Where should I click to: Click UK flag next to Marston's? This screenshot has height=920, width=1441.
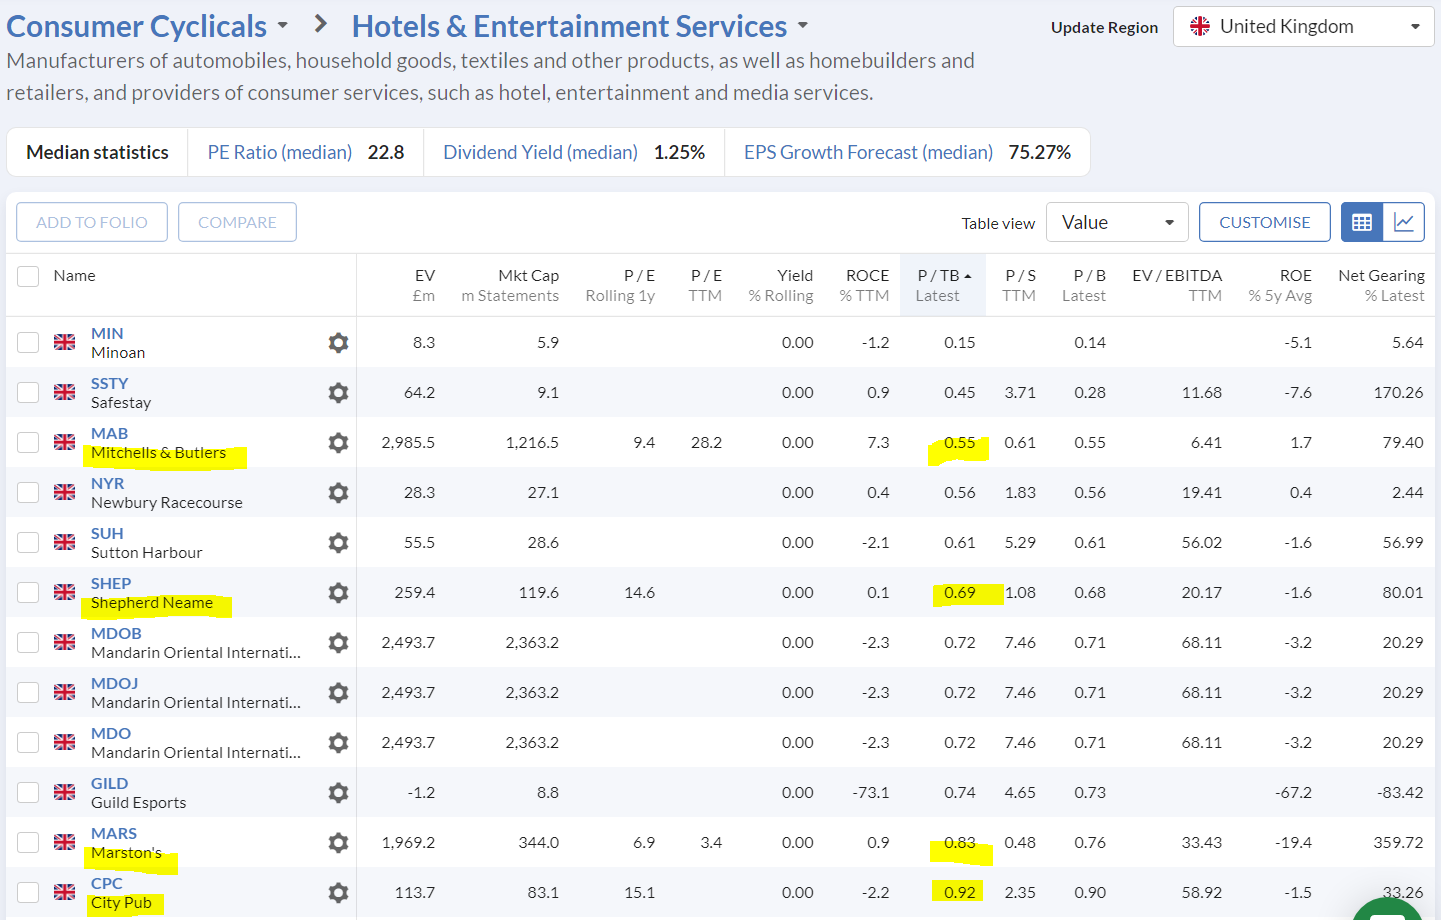click(65, 842)
